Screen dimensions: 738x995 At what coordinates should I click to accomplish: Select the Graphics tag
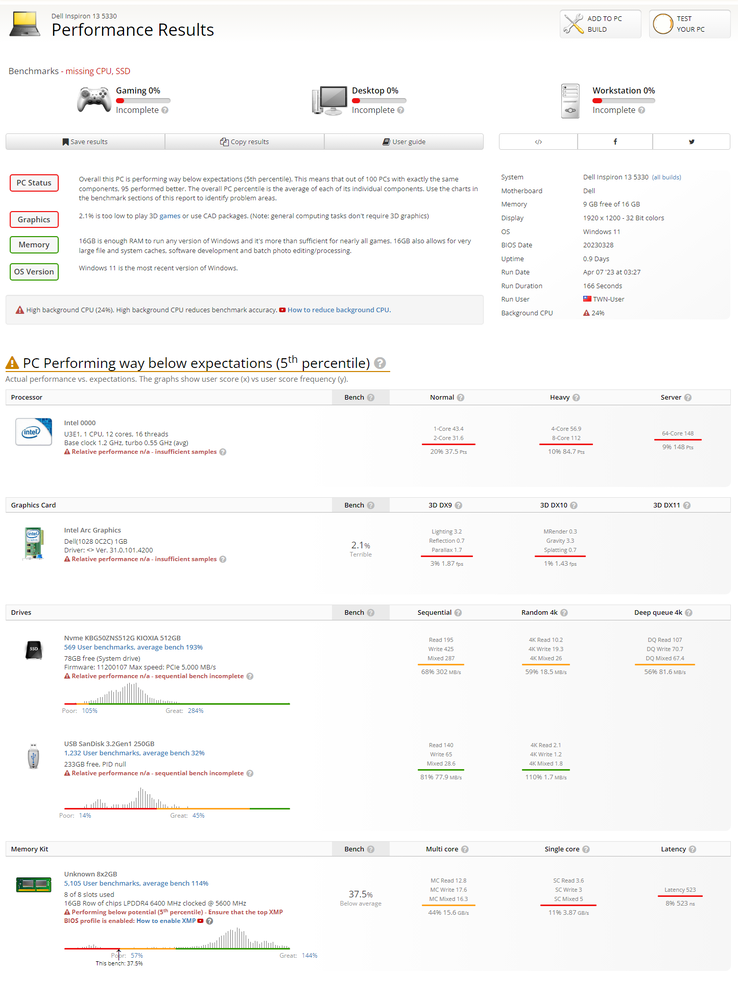34,220
